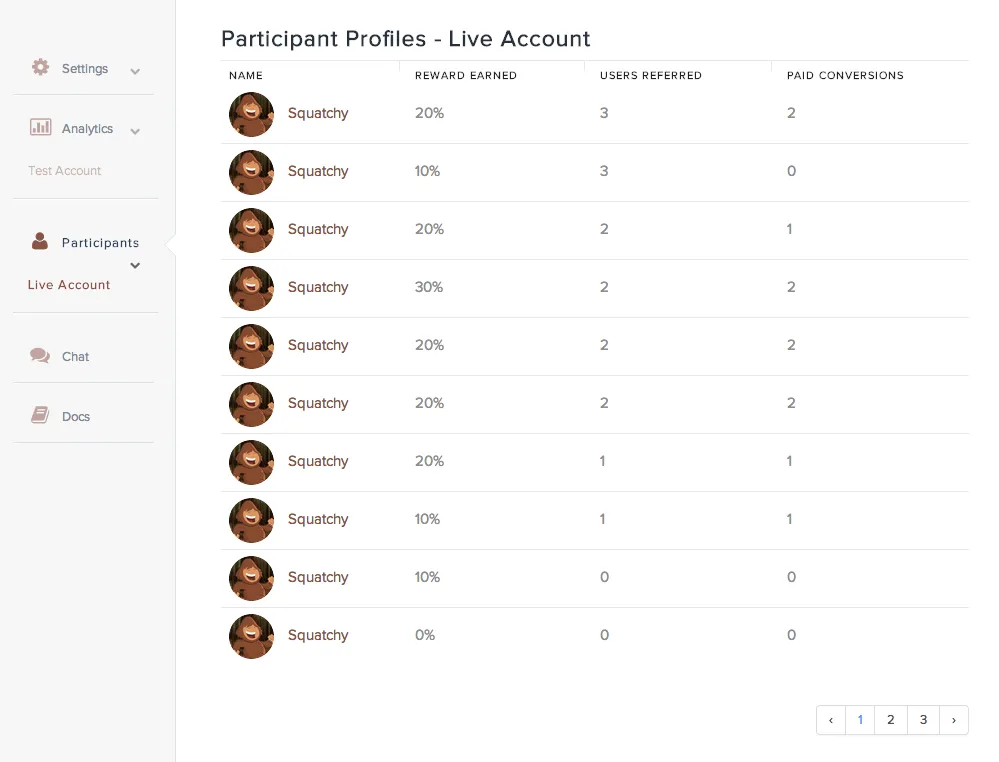This screenshot has height=762, width=999.
Task: Expand the Analytics dropdown chevron
Action: (x=135, y=131)
